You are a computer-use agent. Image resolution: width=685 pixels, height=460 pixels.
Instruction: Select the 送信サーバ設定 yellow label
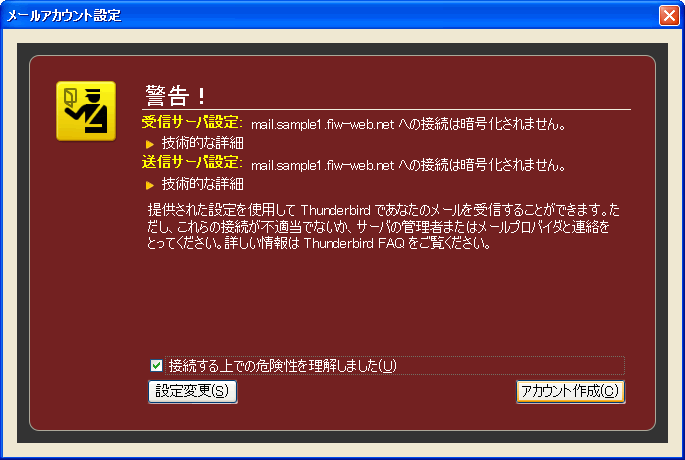192,162
